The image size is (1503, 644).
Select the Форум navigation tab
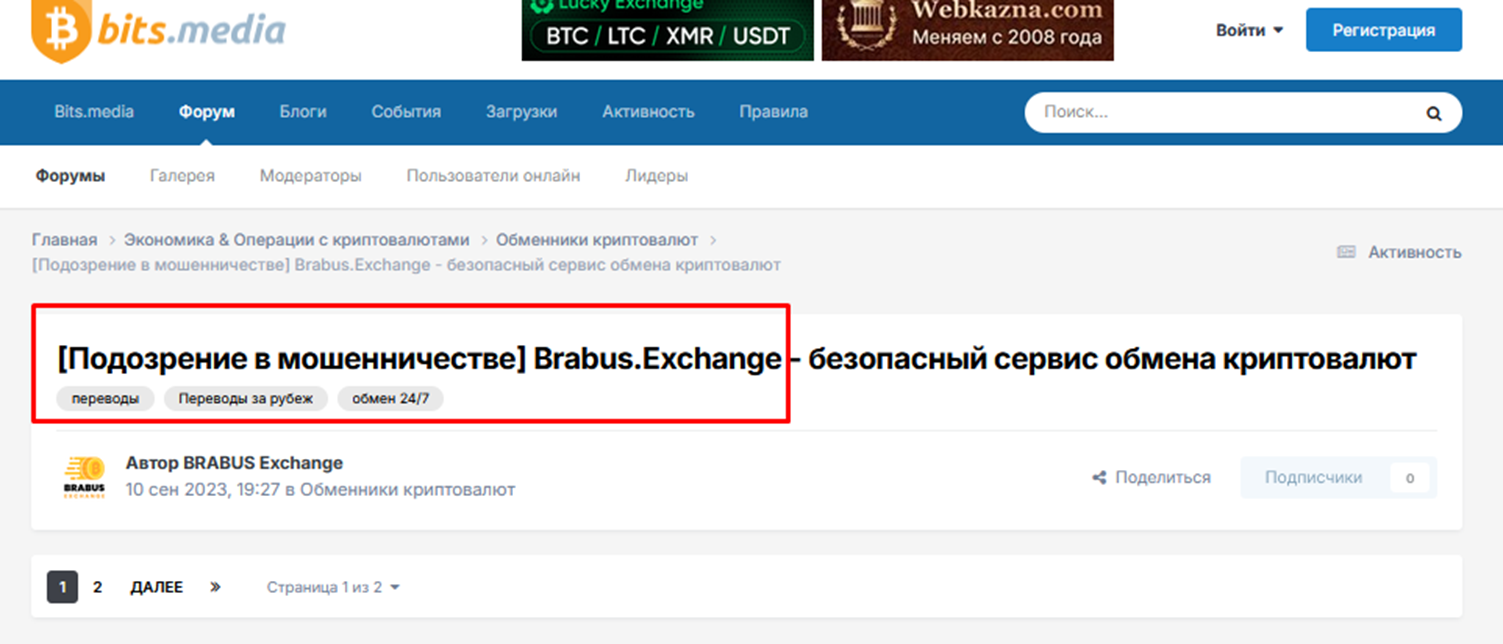pos(207,112)
